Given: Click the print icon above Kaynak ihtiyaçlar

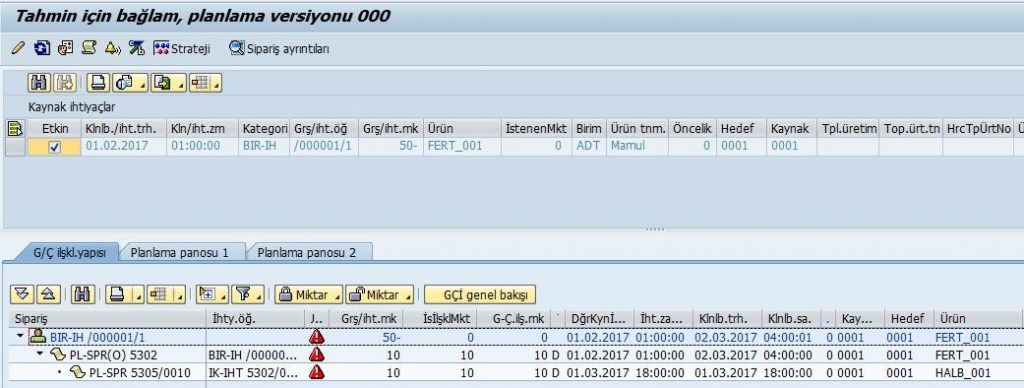Looking at the screenshot, I should click(x=98, y=83).
